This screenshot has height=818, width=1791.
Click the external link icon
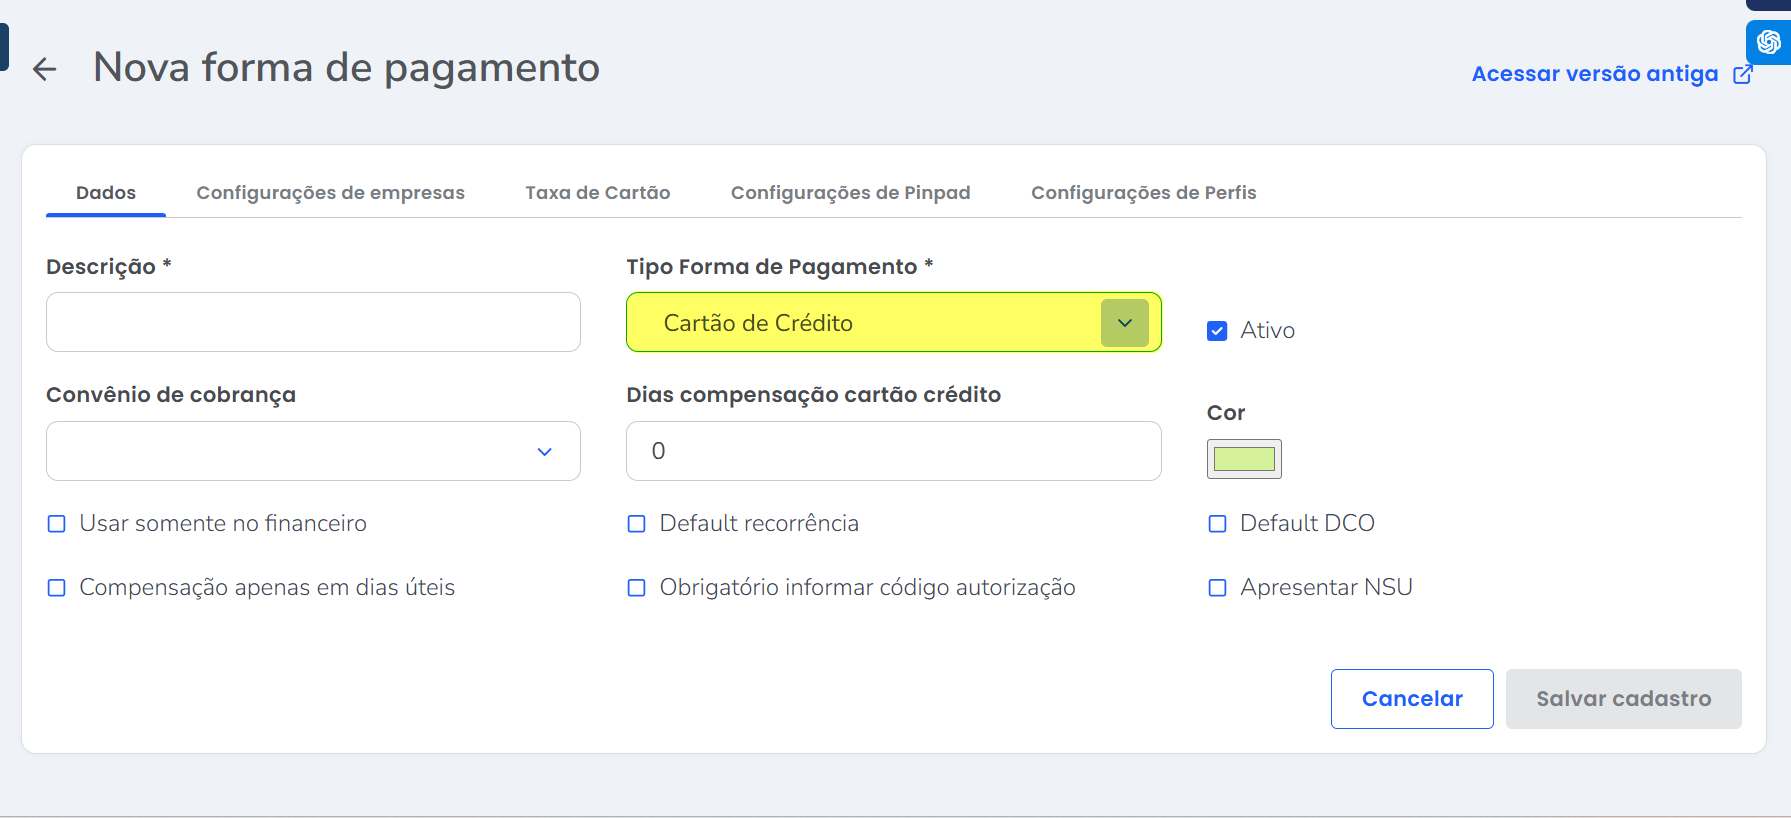pyautogui.click(x=1743, y=74)
